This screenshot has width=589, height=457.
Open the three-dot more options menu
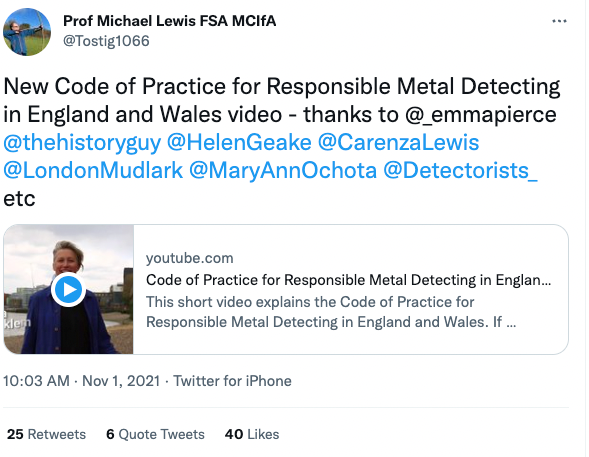pyautogui.click(x=559, y=21)
